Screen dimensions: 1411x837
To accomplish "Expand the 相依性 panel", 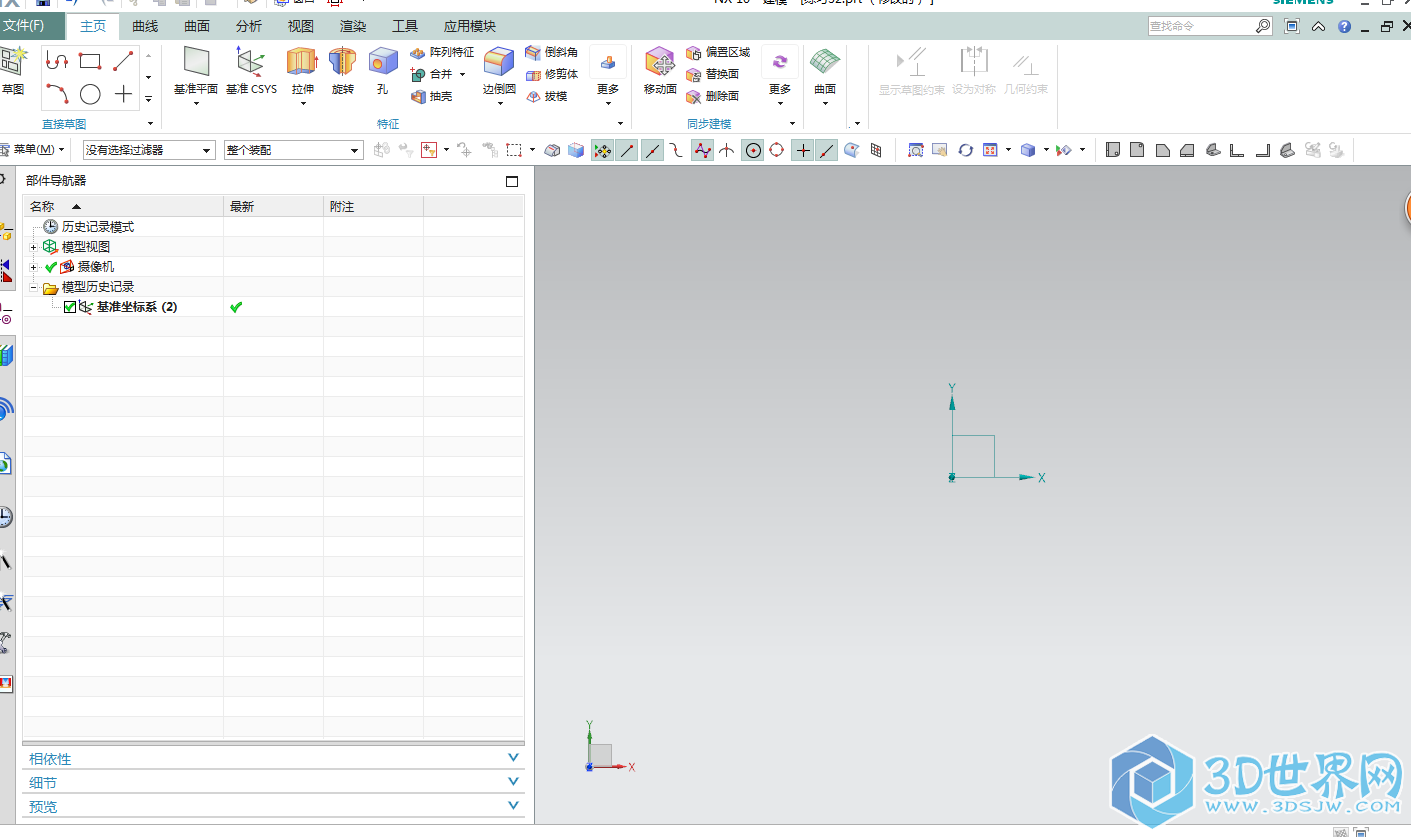I will 273,759.
